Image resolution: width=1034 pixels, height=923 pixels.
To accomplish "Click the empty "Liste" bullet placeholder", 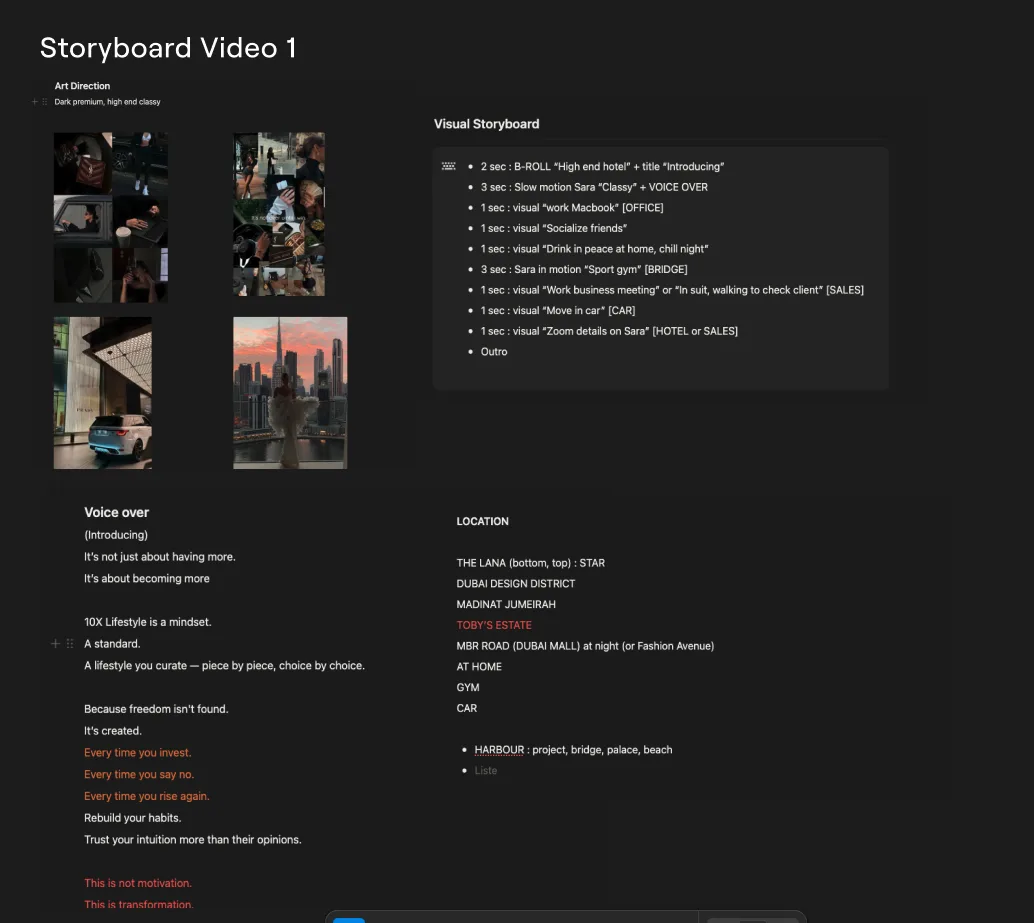I will tap(486, 771).
